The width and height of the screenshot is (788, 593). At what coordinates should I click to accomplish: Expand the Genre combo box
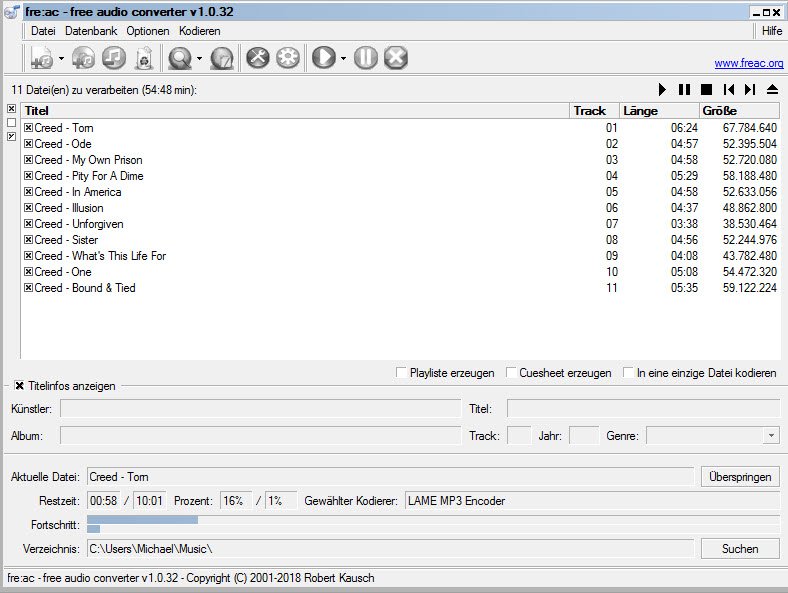tap(771, 436)
